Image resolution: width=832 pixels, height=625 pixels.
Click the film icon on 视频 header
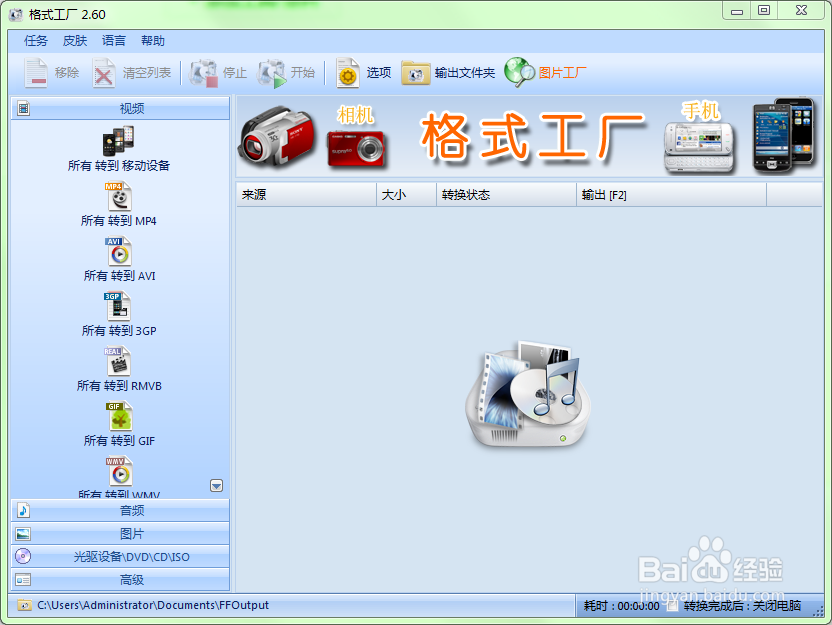23,108
